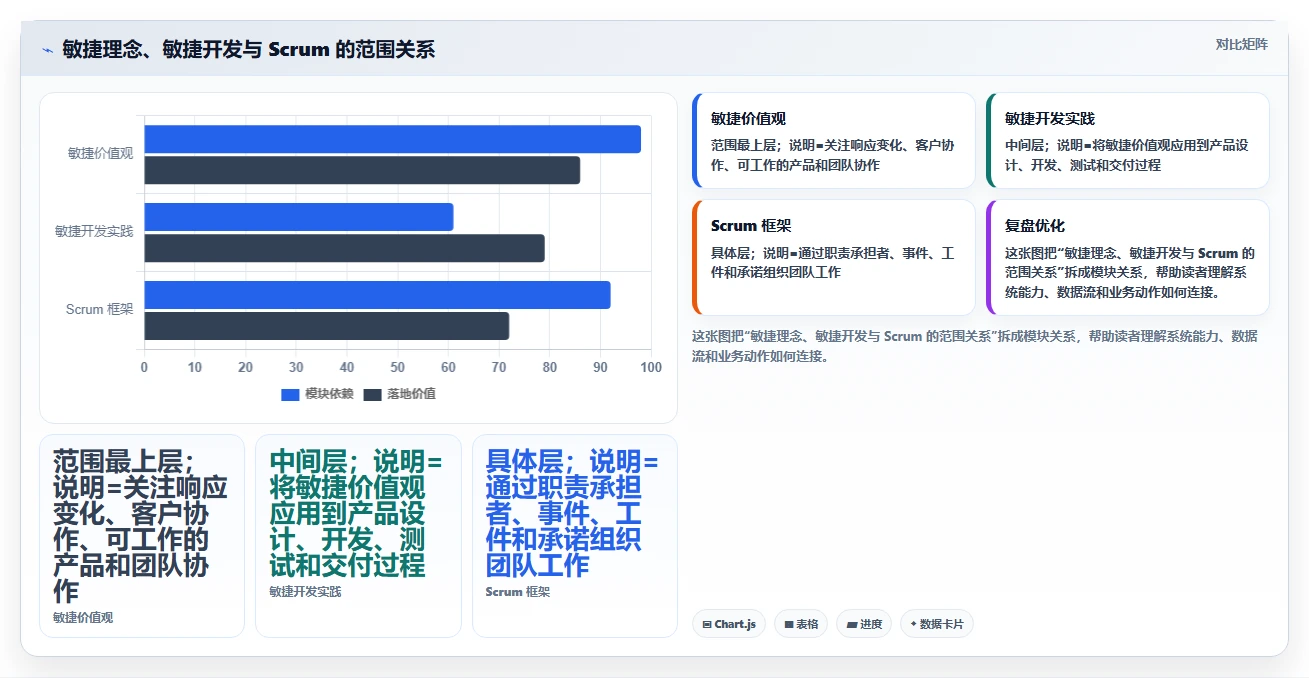Click the x-axis tick value 0
This screenshot has width=1309, height=678.
[144, 367]
